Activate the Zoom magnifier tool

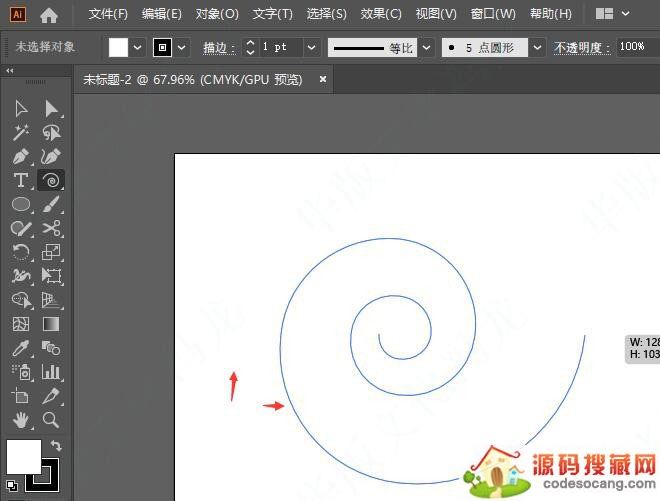(51, 420)
